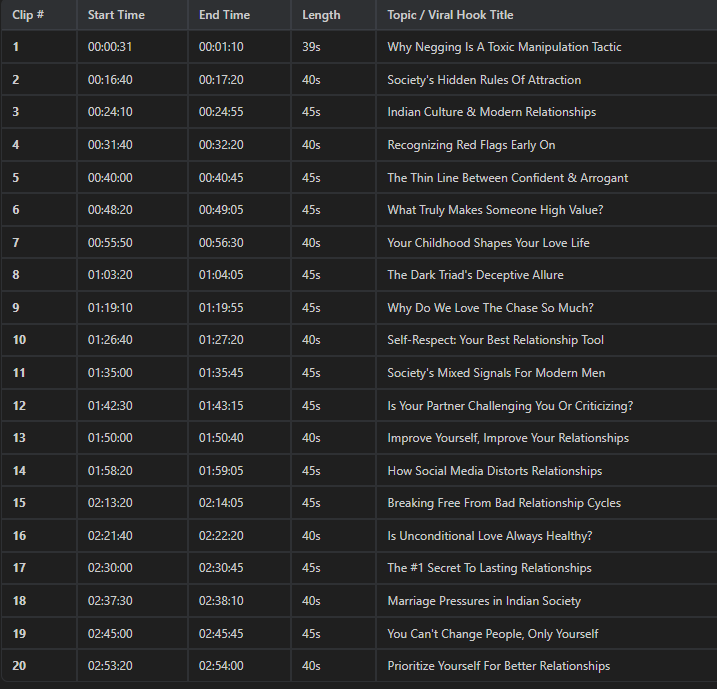717x689 pixels.
Task: Click the 'Topic / Viral Hook Title' header
Action: coord(450,15)
